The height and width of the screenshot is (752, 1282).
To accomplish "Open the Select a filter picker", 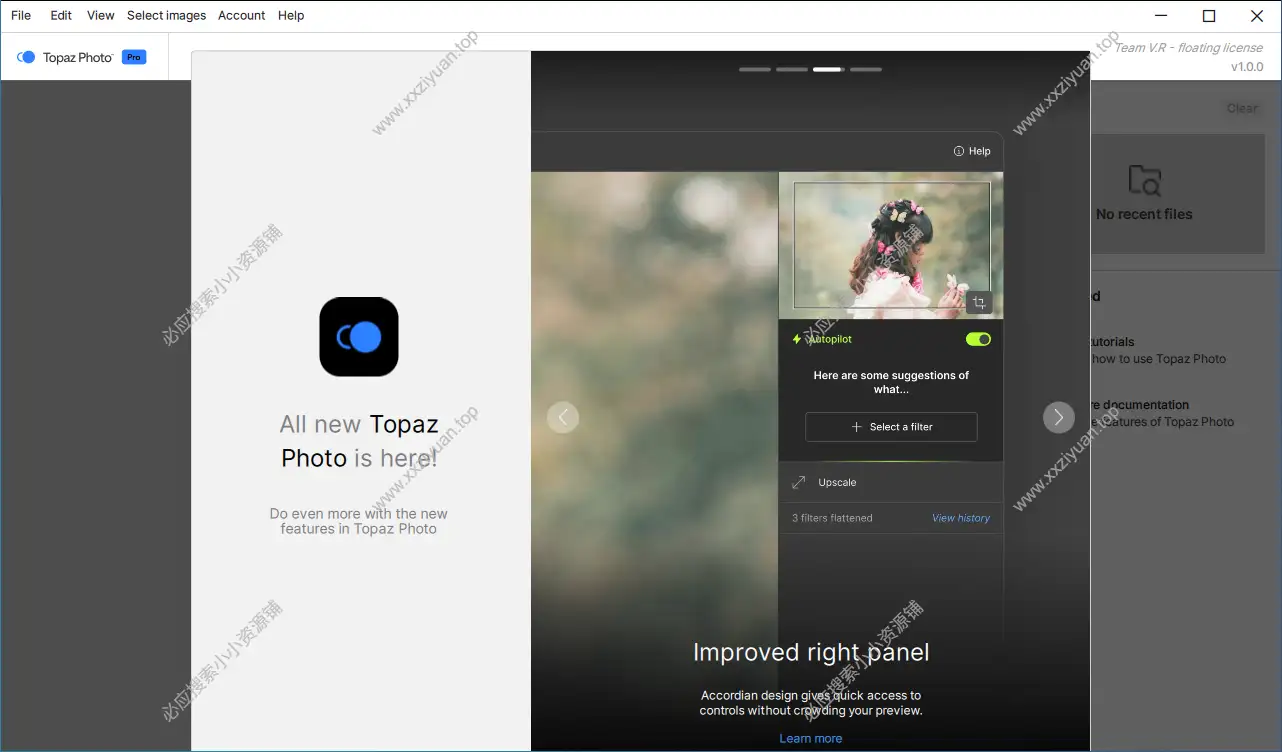I will pyautogui.click(x=890, y=427).
